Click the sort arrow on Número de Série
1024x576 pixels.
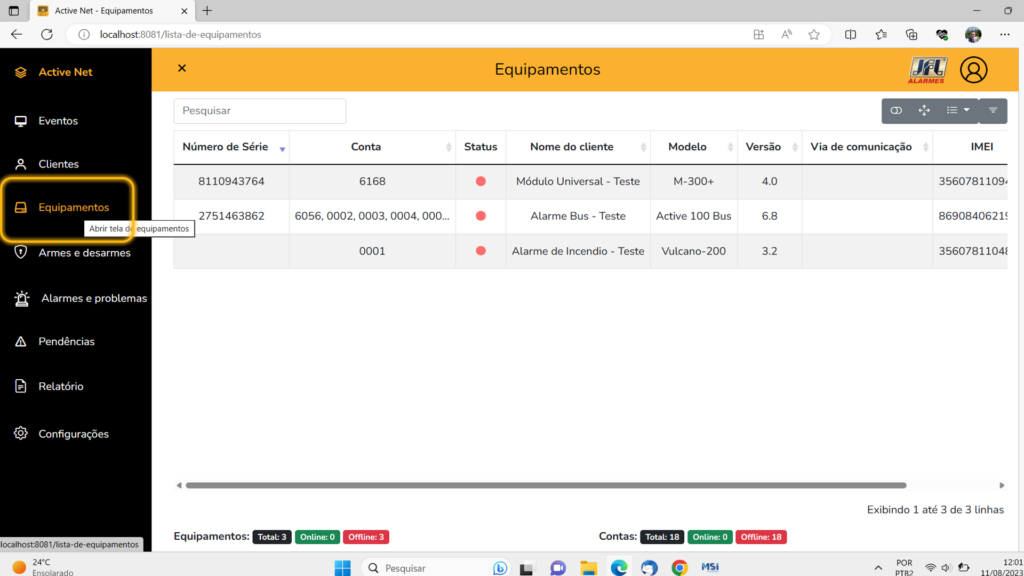283,147
